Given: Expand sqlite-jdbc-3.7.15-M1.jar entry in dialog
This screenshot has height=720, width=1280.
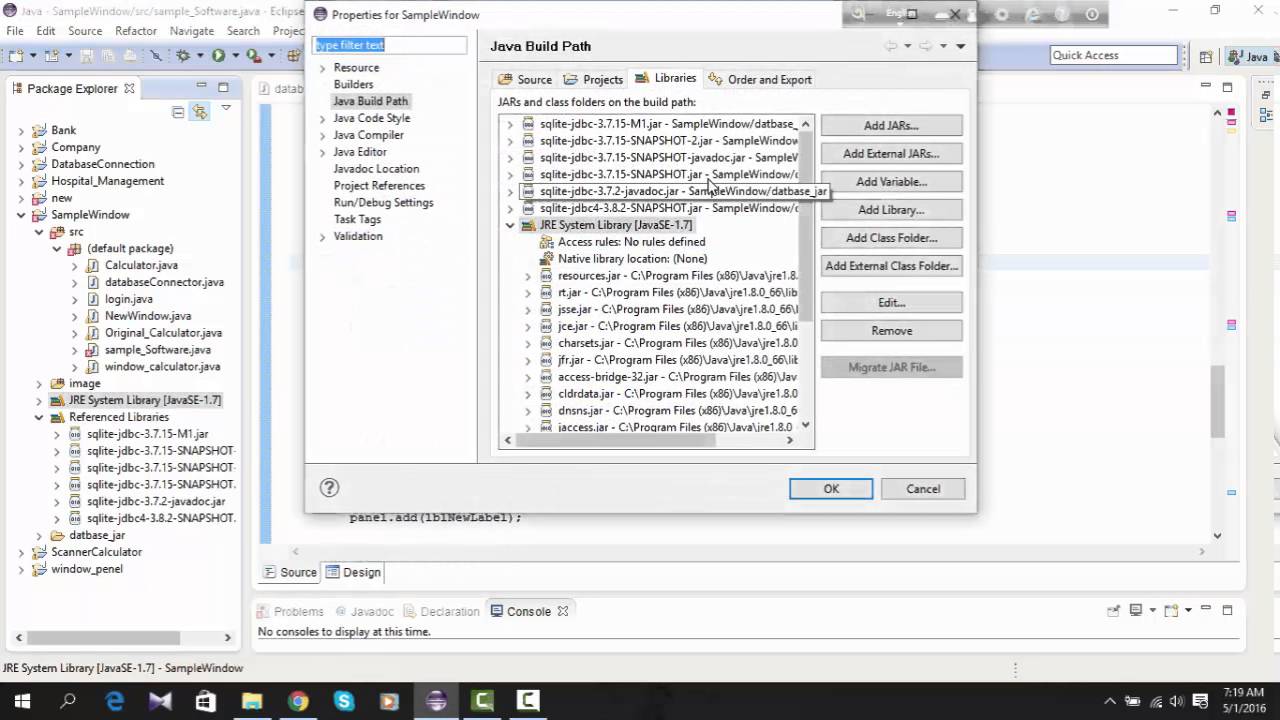Looking at the screenshot, I should (x=510, y=124).
